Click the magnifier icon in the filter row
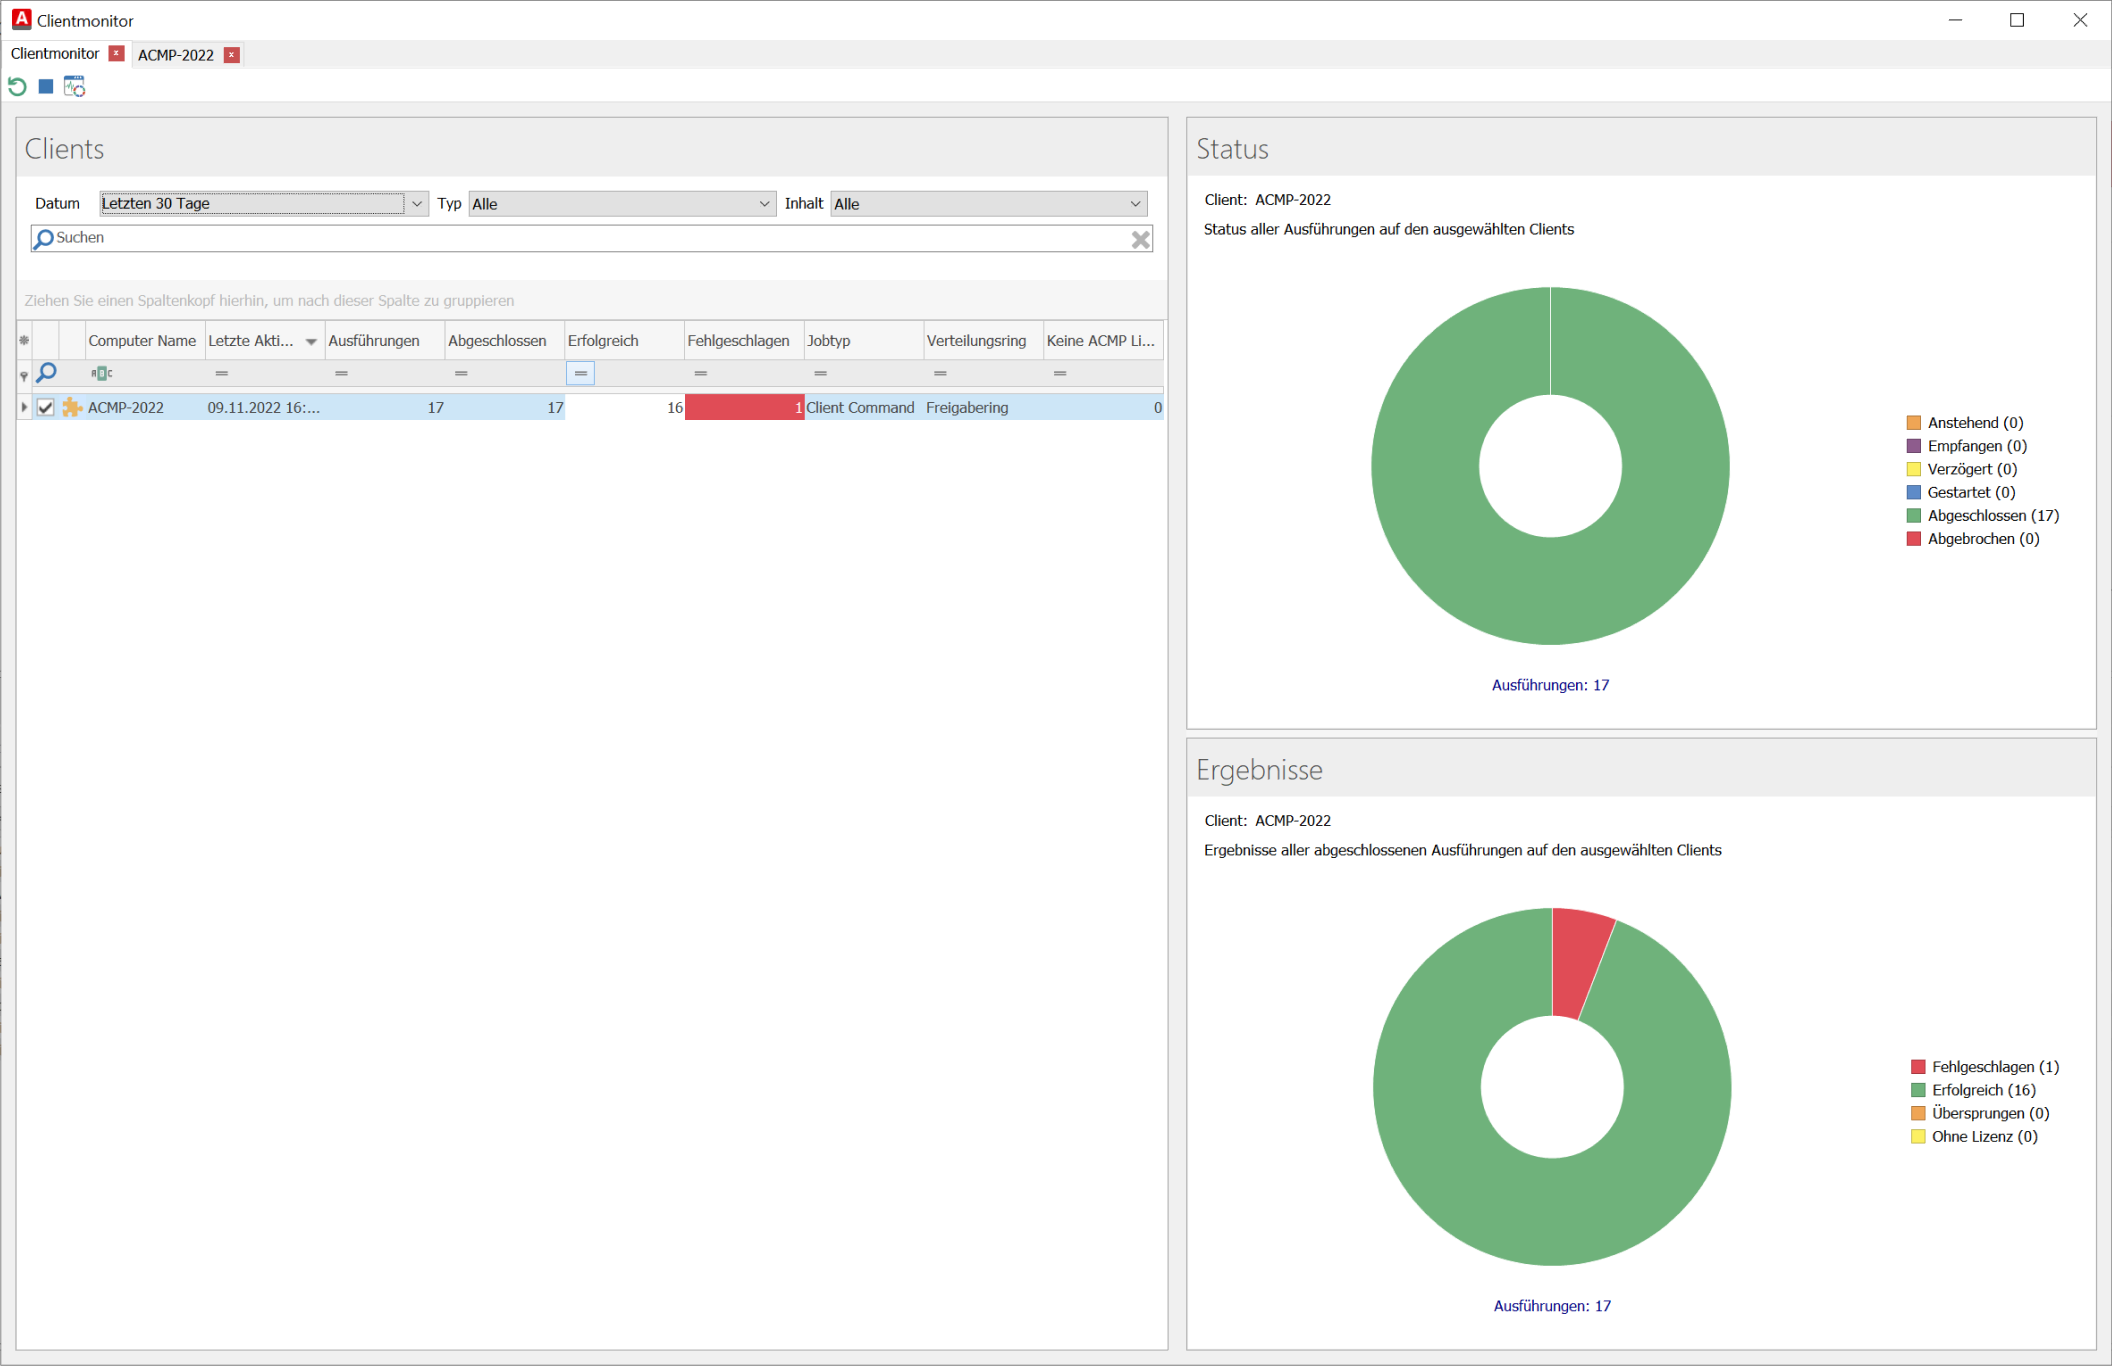Image resolution: width=2112 pixels, height=1366 pixels. click(x=46, y=373)
